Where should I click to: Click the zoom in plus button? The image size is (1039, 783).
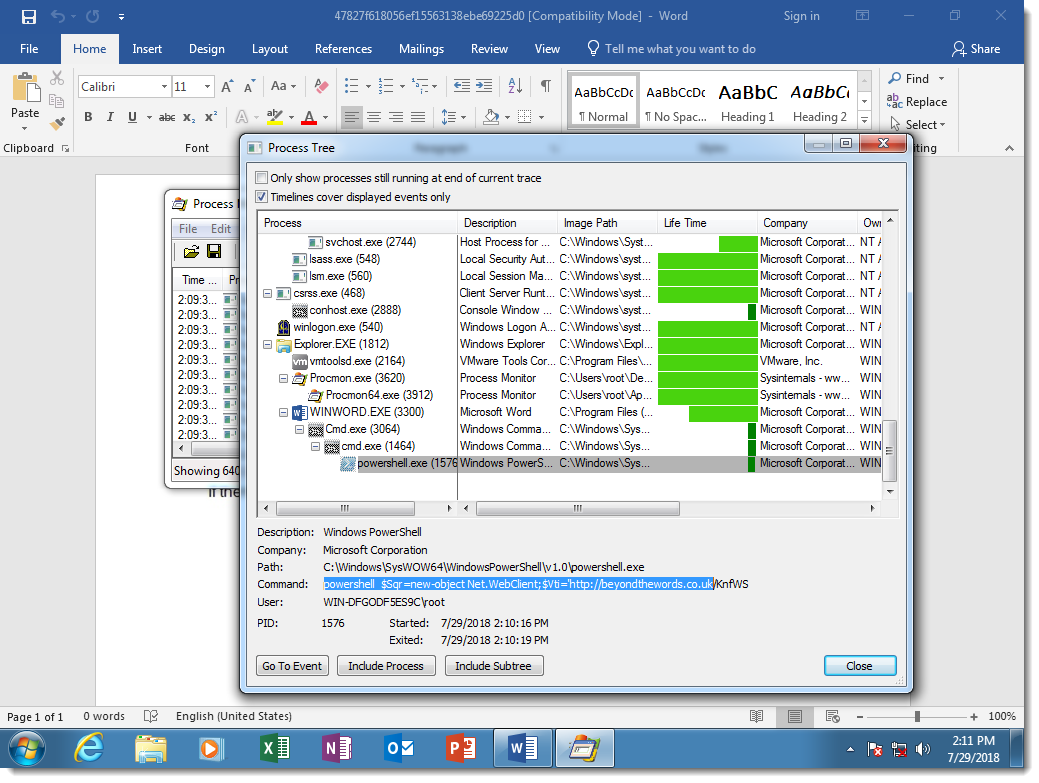tap(973, 716)
